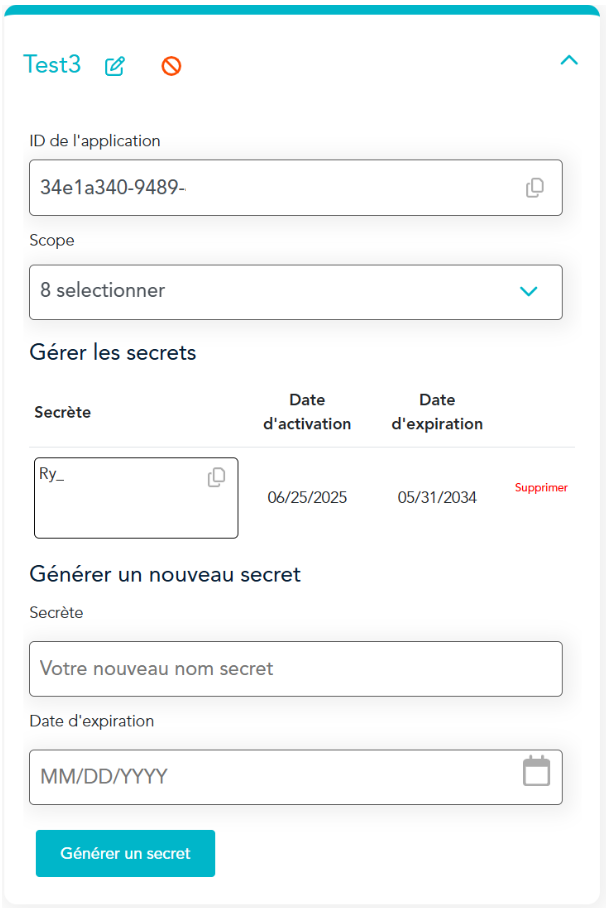The image size is (610, 911).
Task: Open the calendar date picker icon
Action: tap(537, 771)
